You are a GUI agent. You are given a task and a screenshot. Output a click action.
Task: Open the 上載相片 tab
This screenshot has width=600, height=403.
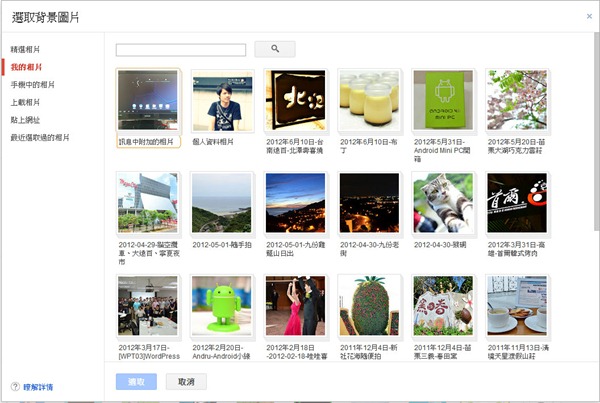click(25, 102)
